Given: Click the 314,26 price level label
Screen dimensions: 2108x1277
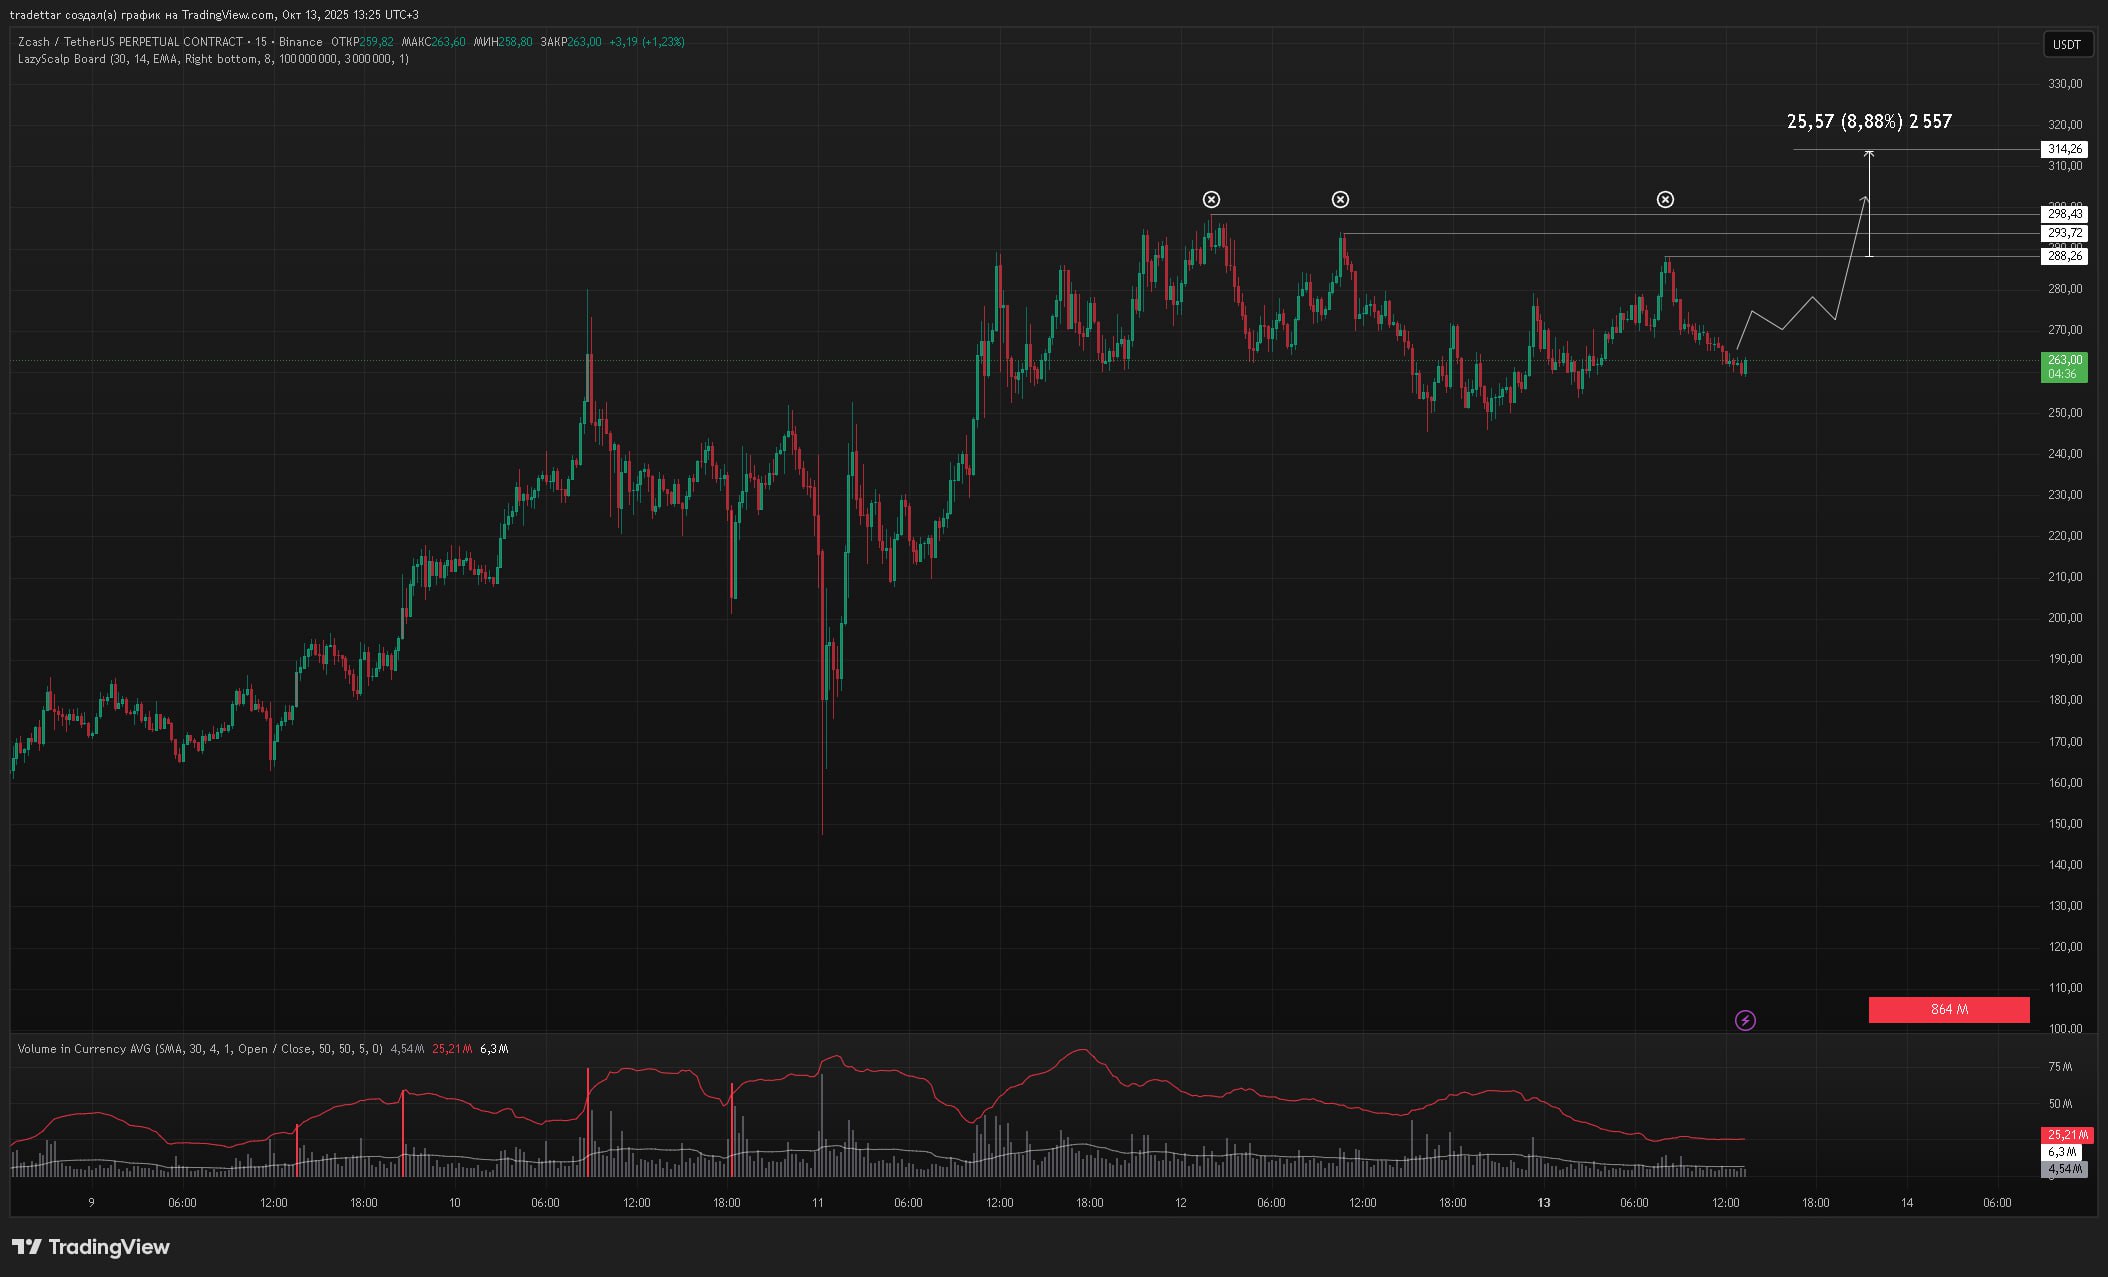Looking at the screenshot, I should (x=2064, y=149).
